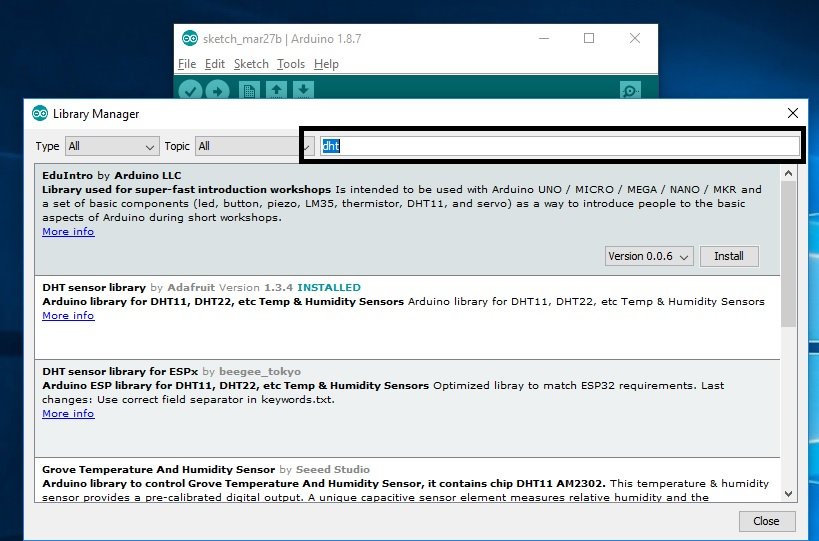Click the New sketch icon in Arduino toolbar
Screen dimensions: 819x541
coord(249,90)
